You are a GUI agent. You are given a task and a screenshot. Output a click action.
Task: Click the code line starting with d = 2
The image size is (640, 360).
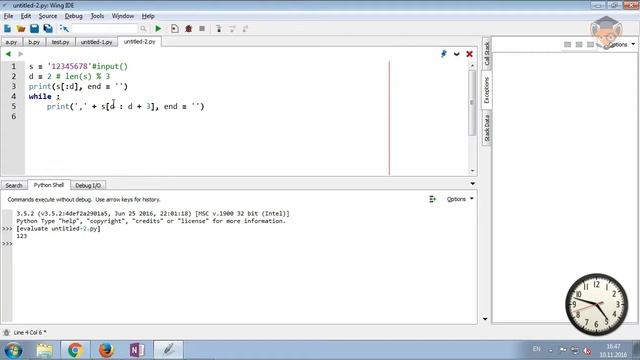[69, 76]
